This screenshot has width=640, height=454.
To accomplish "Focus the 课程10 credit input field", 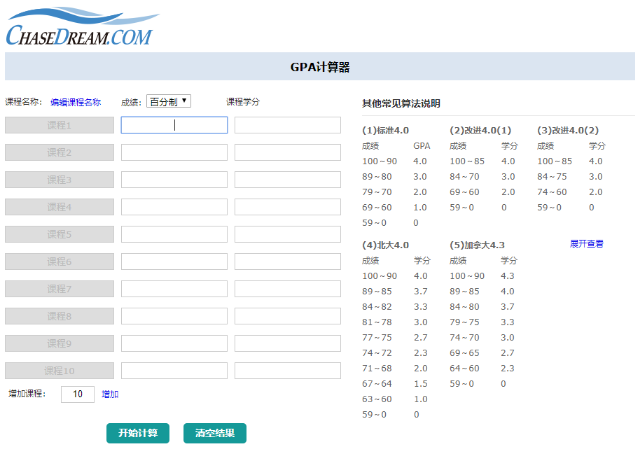I will tap(287, 370).
